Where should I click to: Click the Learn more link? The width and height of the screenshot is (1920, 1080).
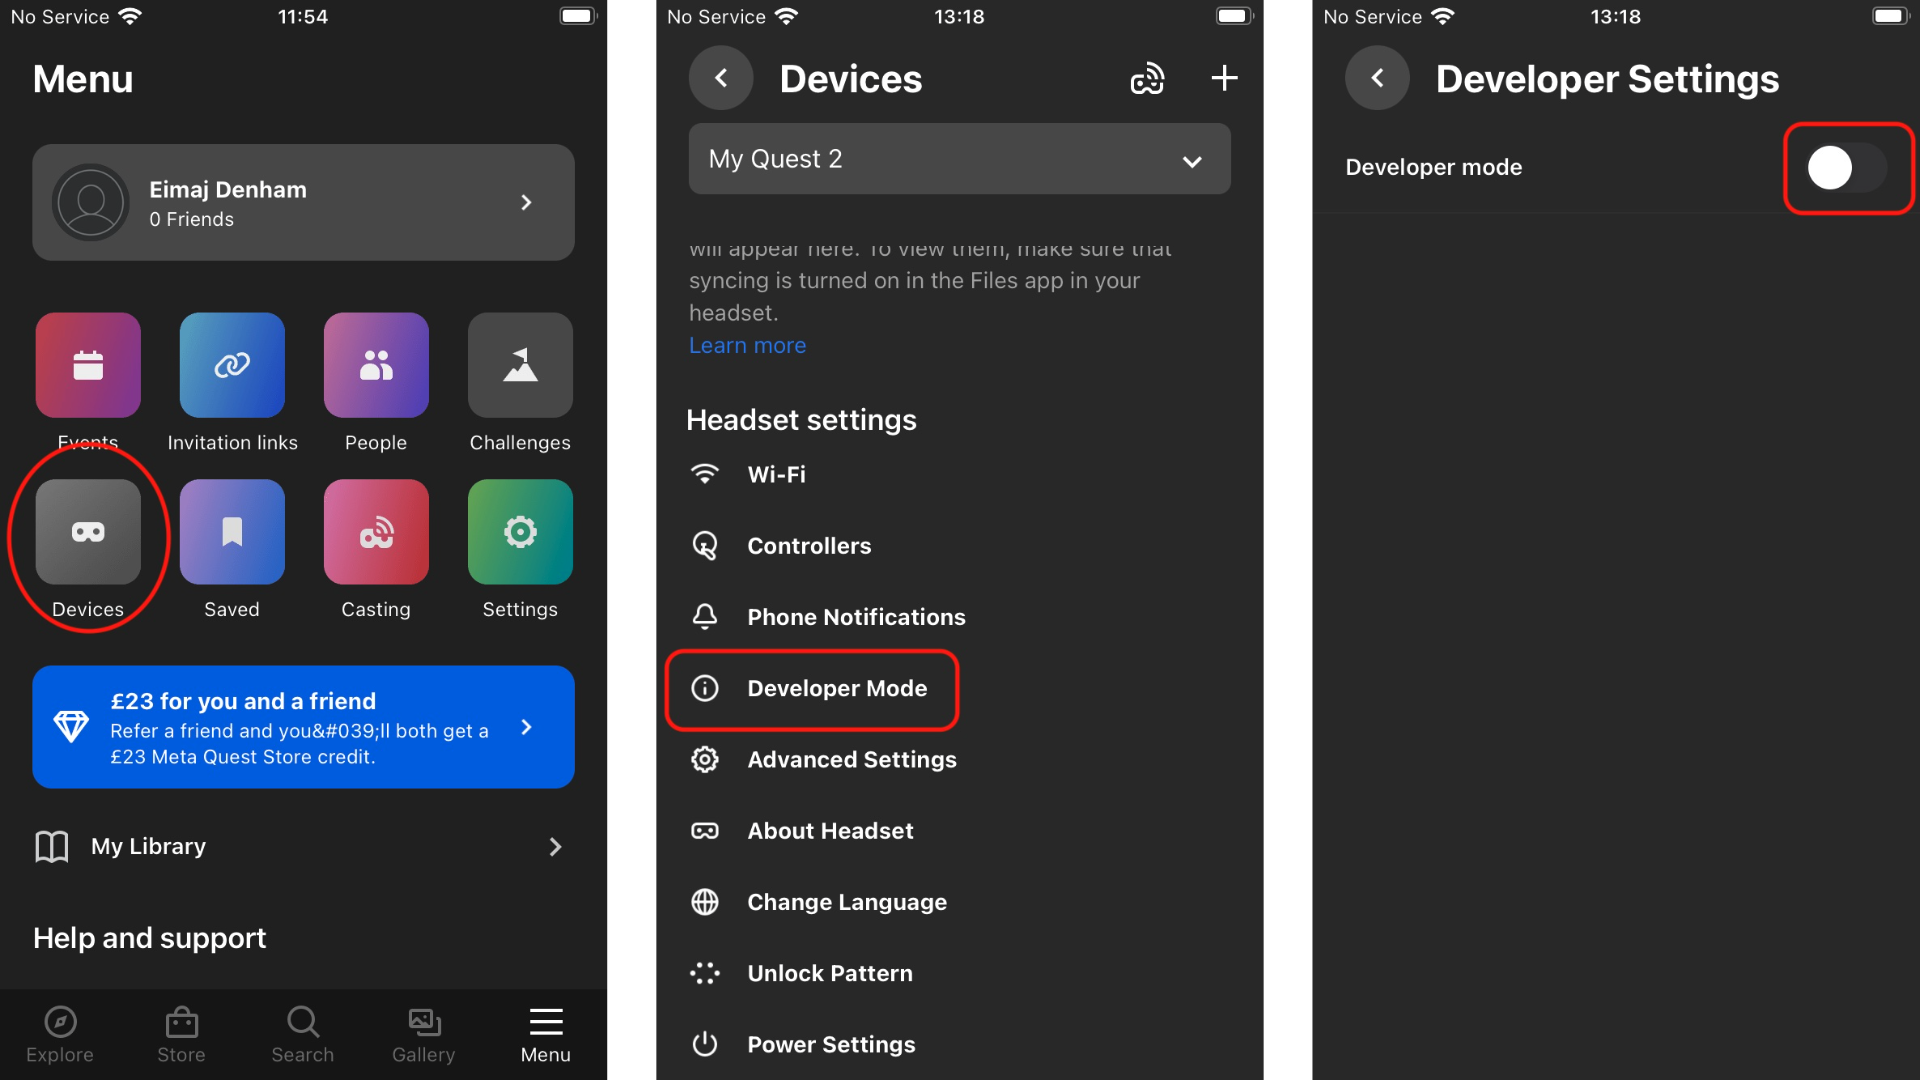tap(746, 344)
